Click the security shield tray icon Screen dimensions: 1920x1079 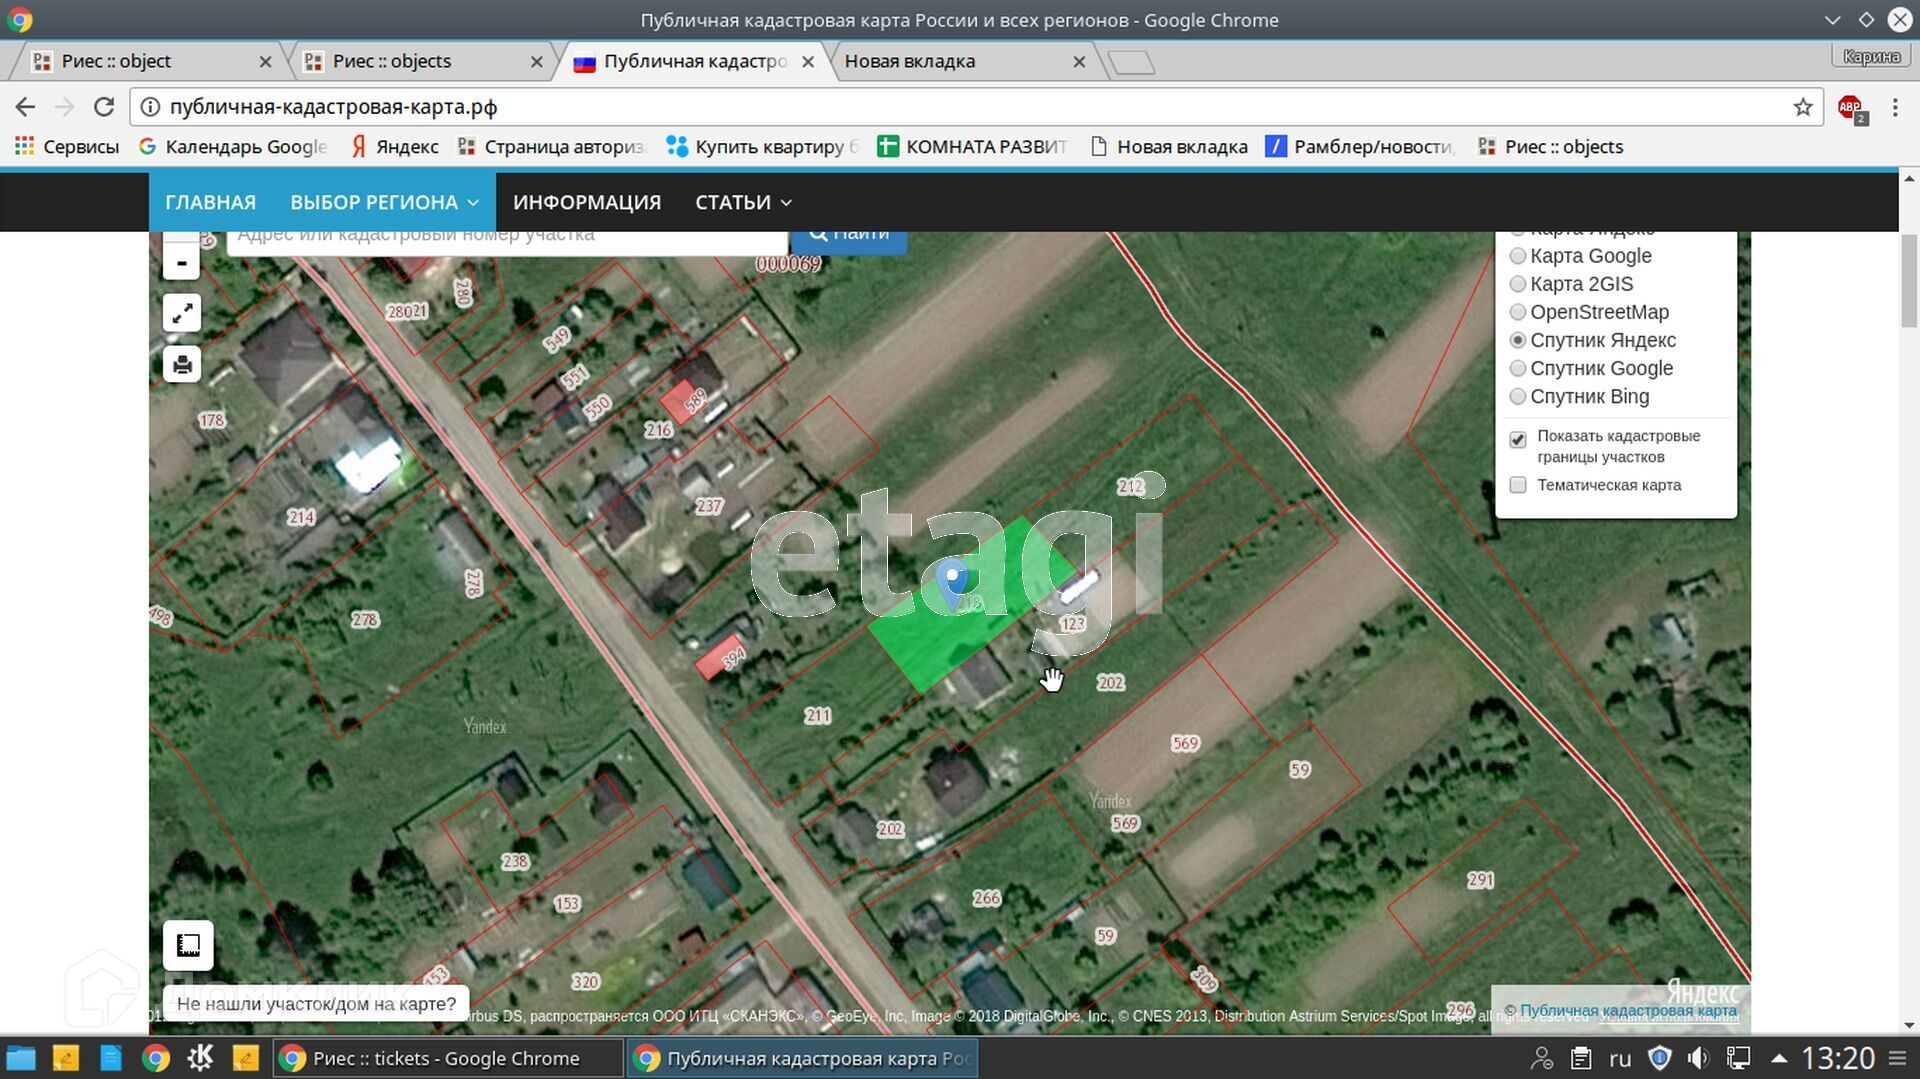click(x=1660, y=1058)
